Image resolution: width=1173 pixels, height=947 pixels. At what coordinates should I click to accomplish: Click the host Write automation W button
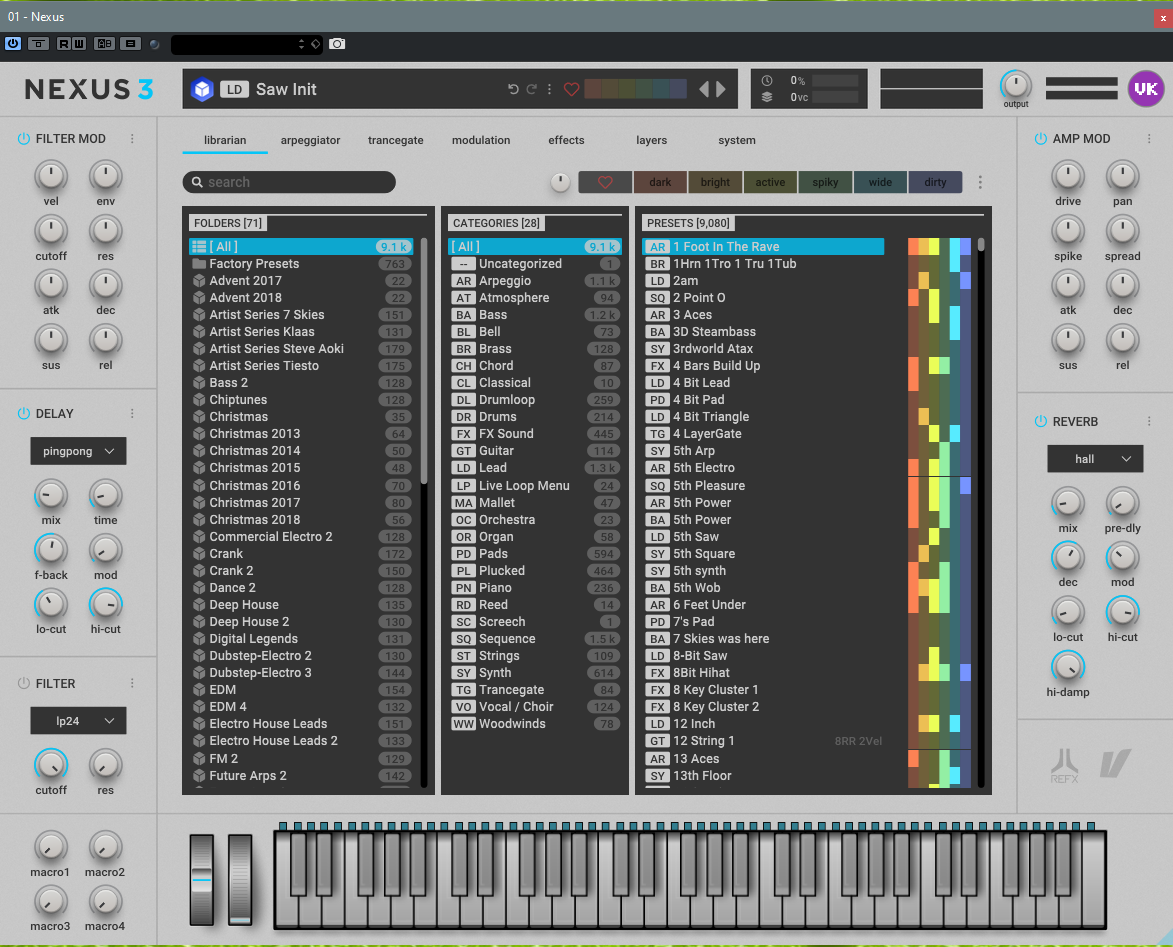tap(79, 43)
